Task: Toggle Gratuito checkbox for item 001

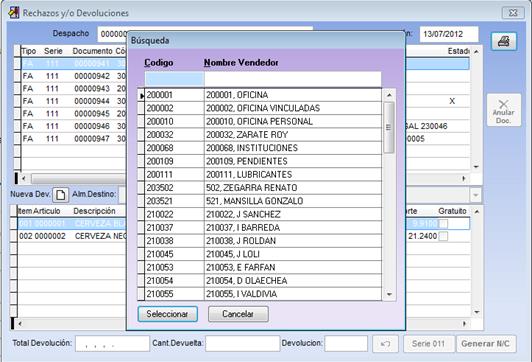Action: coord(443,224)
